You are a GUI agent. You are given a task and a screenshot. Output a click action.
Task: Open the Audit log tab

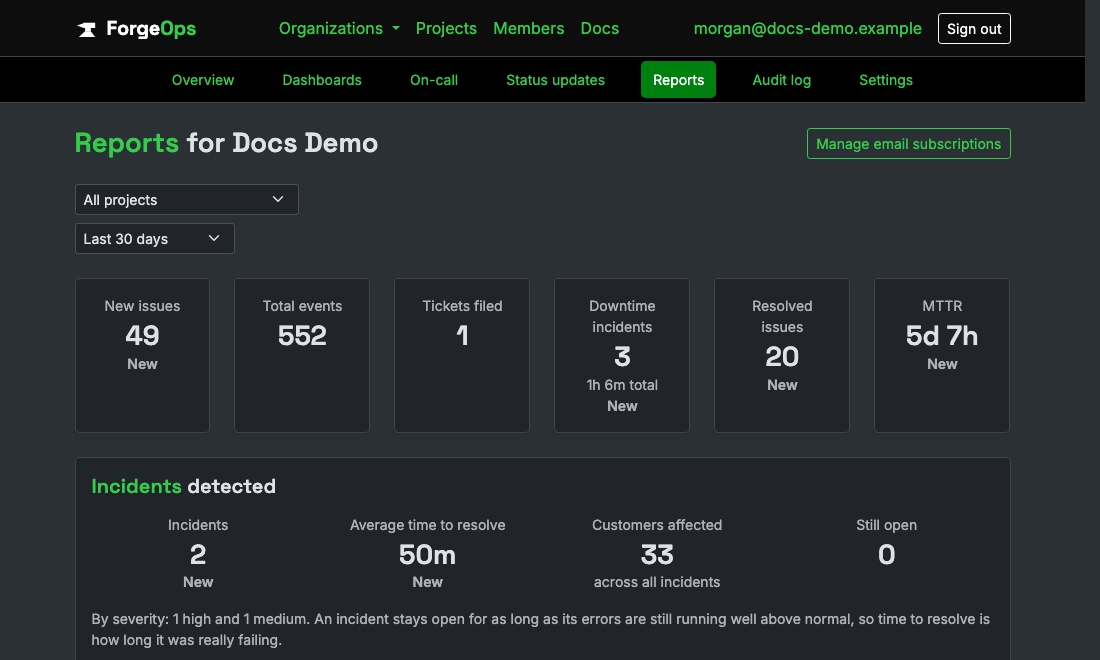(x=782, y=80)
